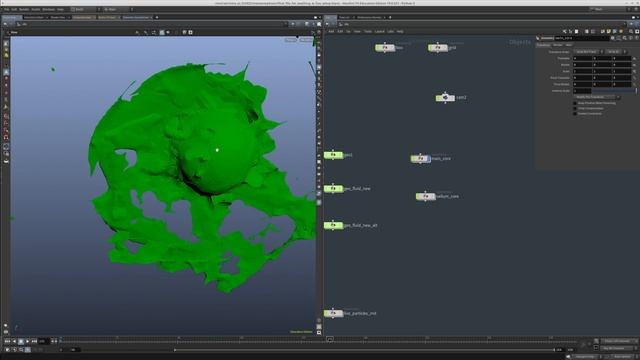Click on the timeline frame ruler
This screenshot has height=360, width=640.
coord(318,340)
